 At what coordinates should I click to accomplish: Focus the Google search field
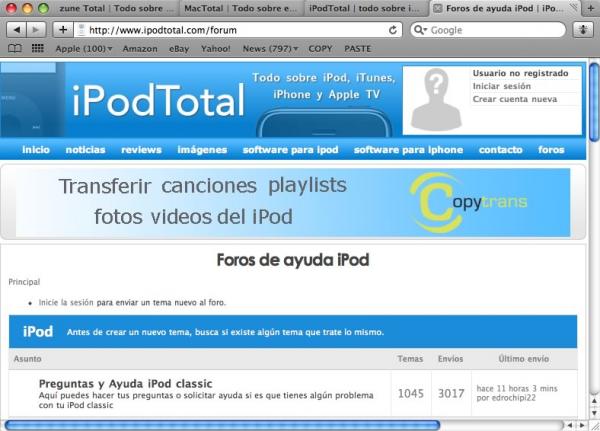tap(488, 30)
